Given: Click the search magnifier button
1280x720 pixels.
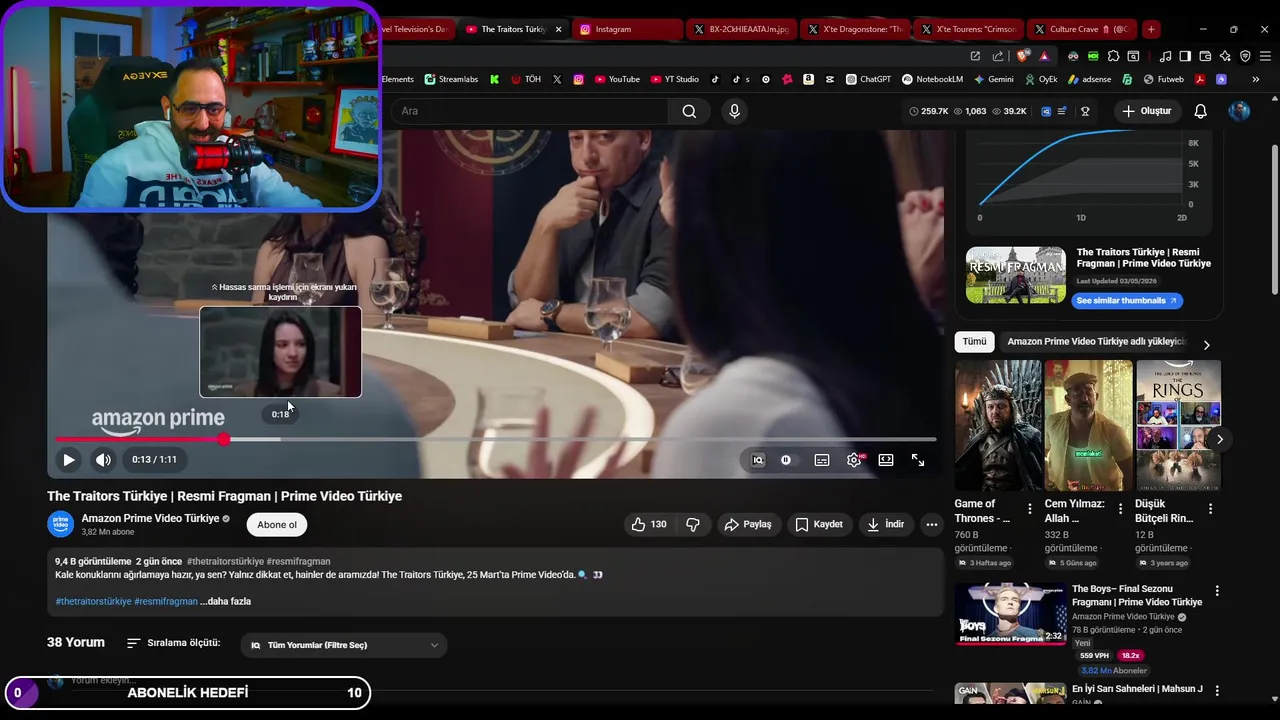Looking at the screenshot, I should click(x=689, y=111).
